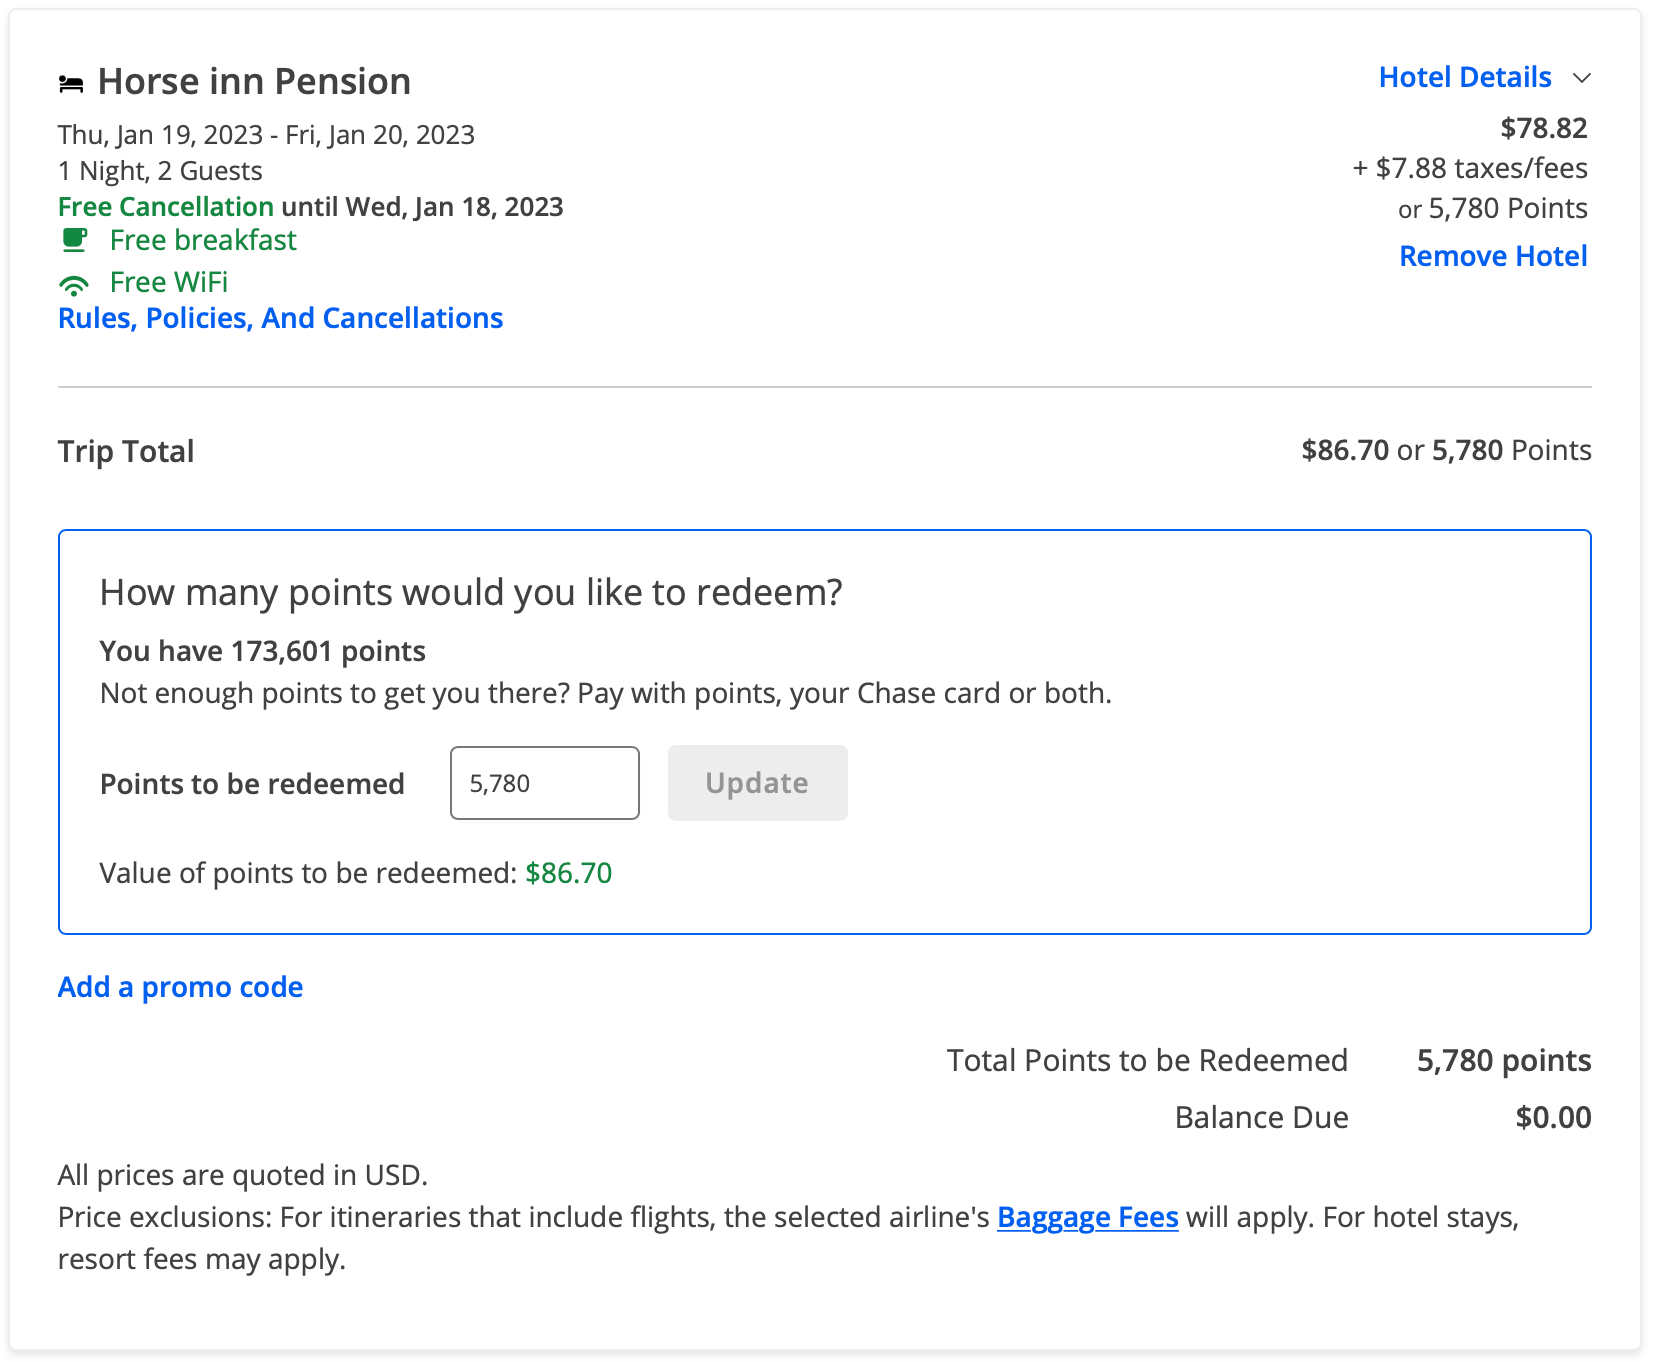The width and height of the screenshot is (1654, 1362).
Task: Click the green WiFi signal icon
Action: [x=74, y=285]
